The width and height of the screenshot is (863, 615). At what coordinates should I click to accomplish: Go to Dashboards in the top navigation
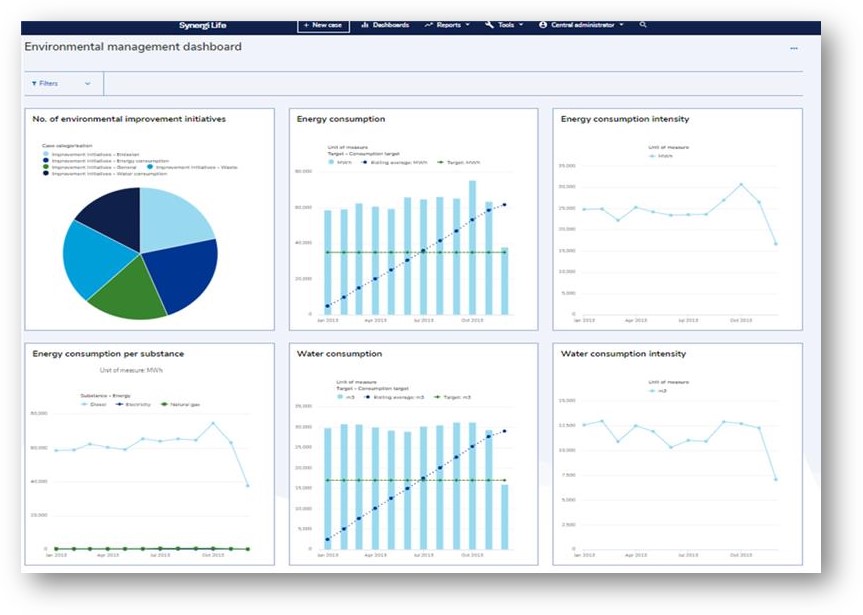coord(390,25)
